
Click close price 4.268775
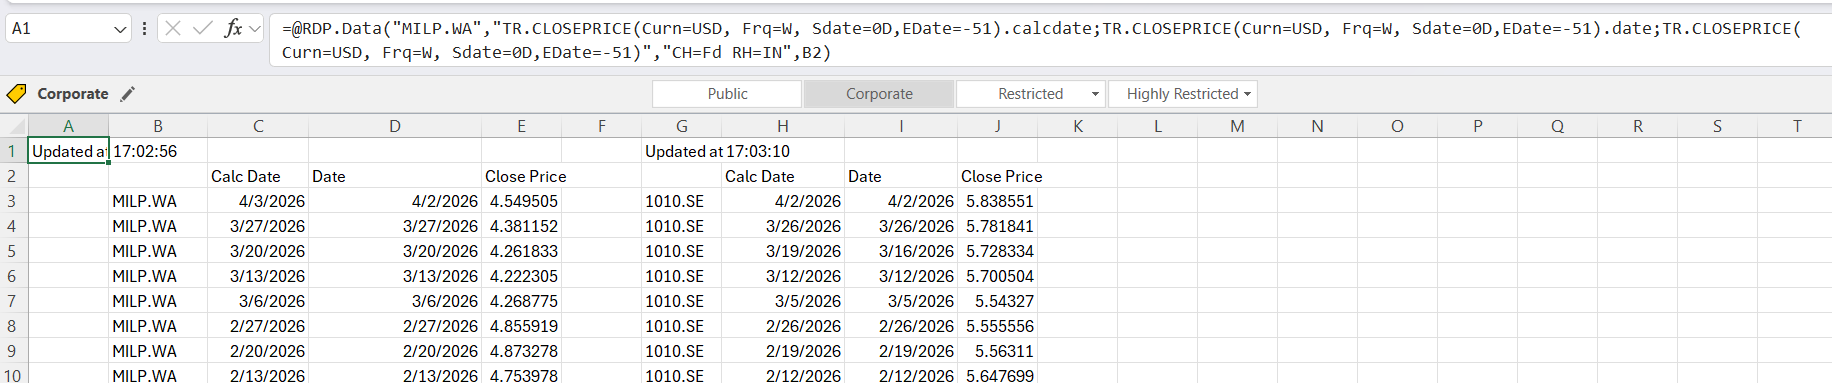(521, 301)
